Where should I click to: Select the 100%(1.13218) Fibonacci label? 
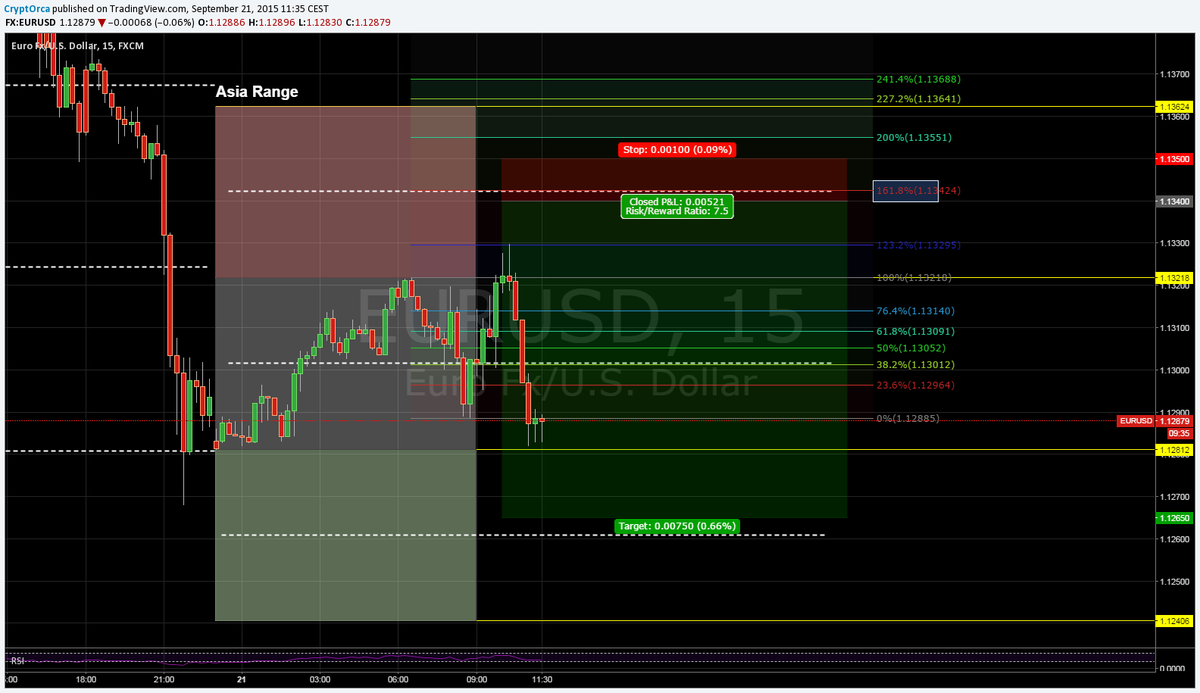915,277
